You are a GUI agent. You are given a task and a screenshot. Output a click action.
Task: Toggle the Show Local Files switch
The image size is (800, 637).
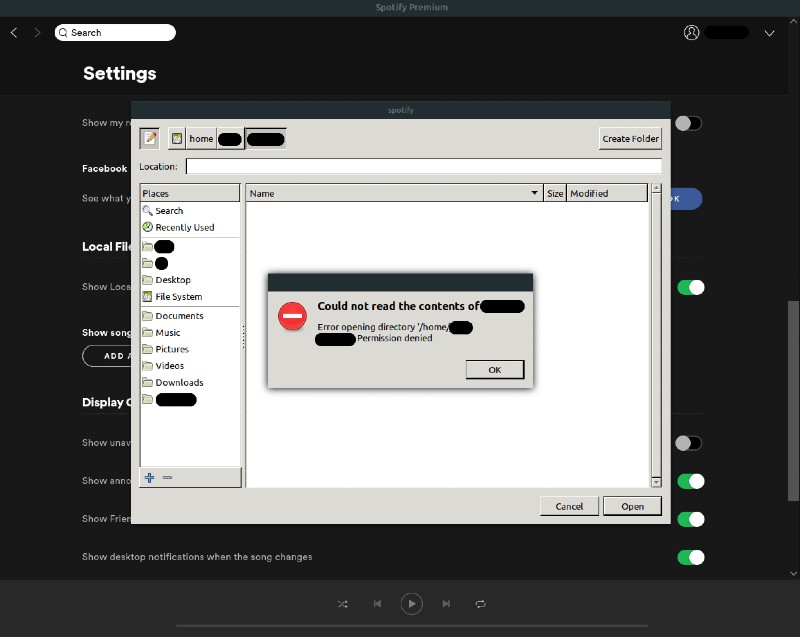click(691, 288)
